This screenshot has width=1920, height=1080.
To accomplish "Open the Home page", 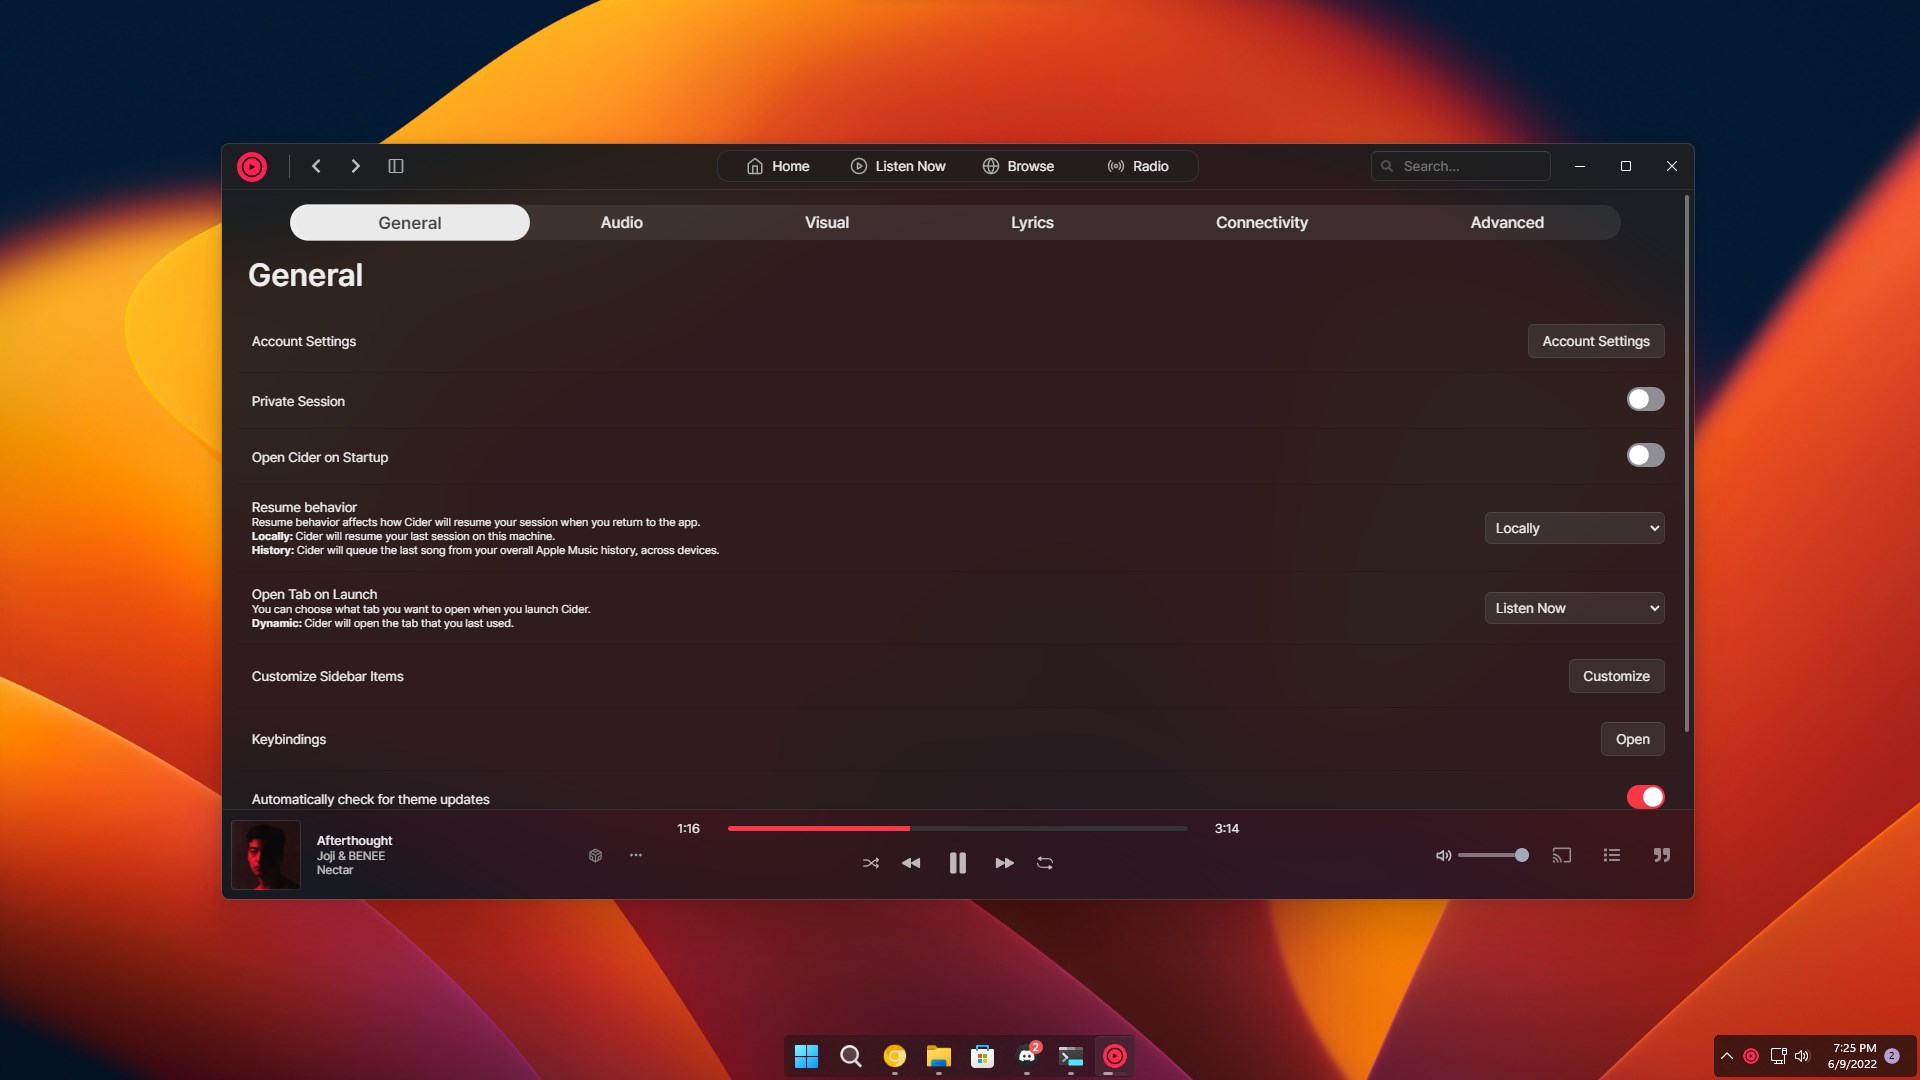I will point(778,166).
